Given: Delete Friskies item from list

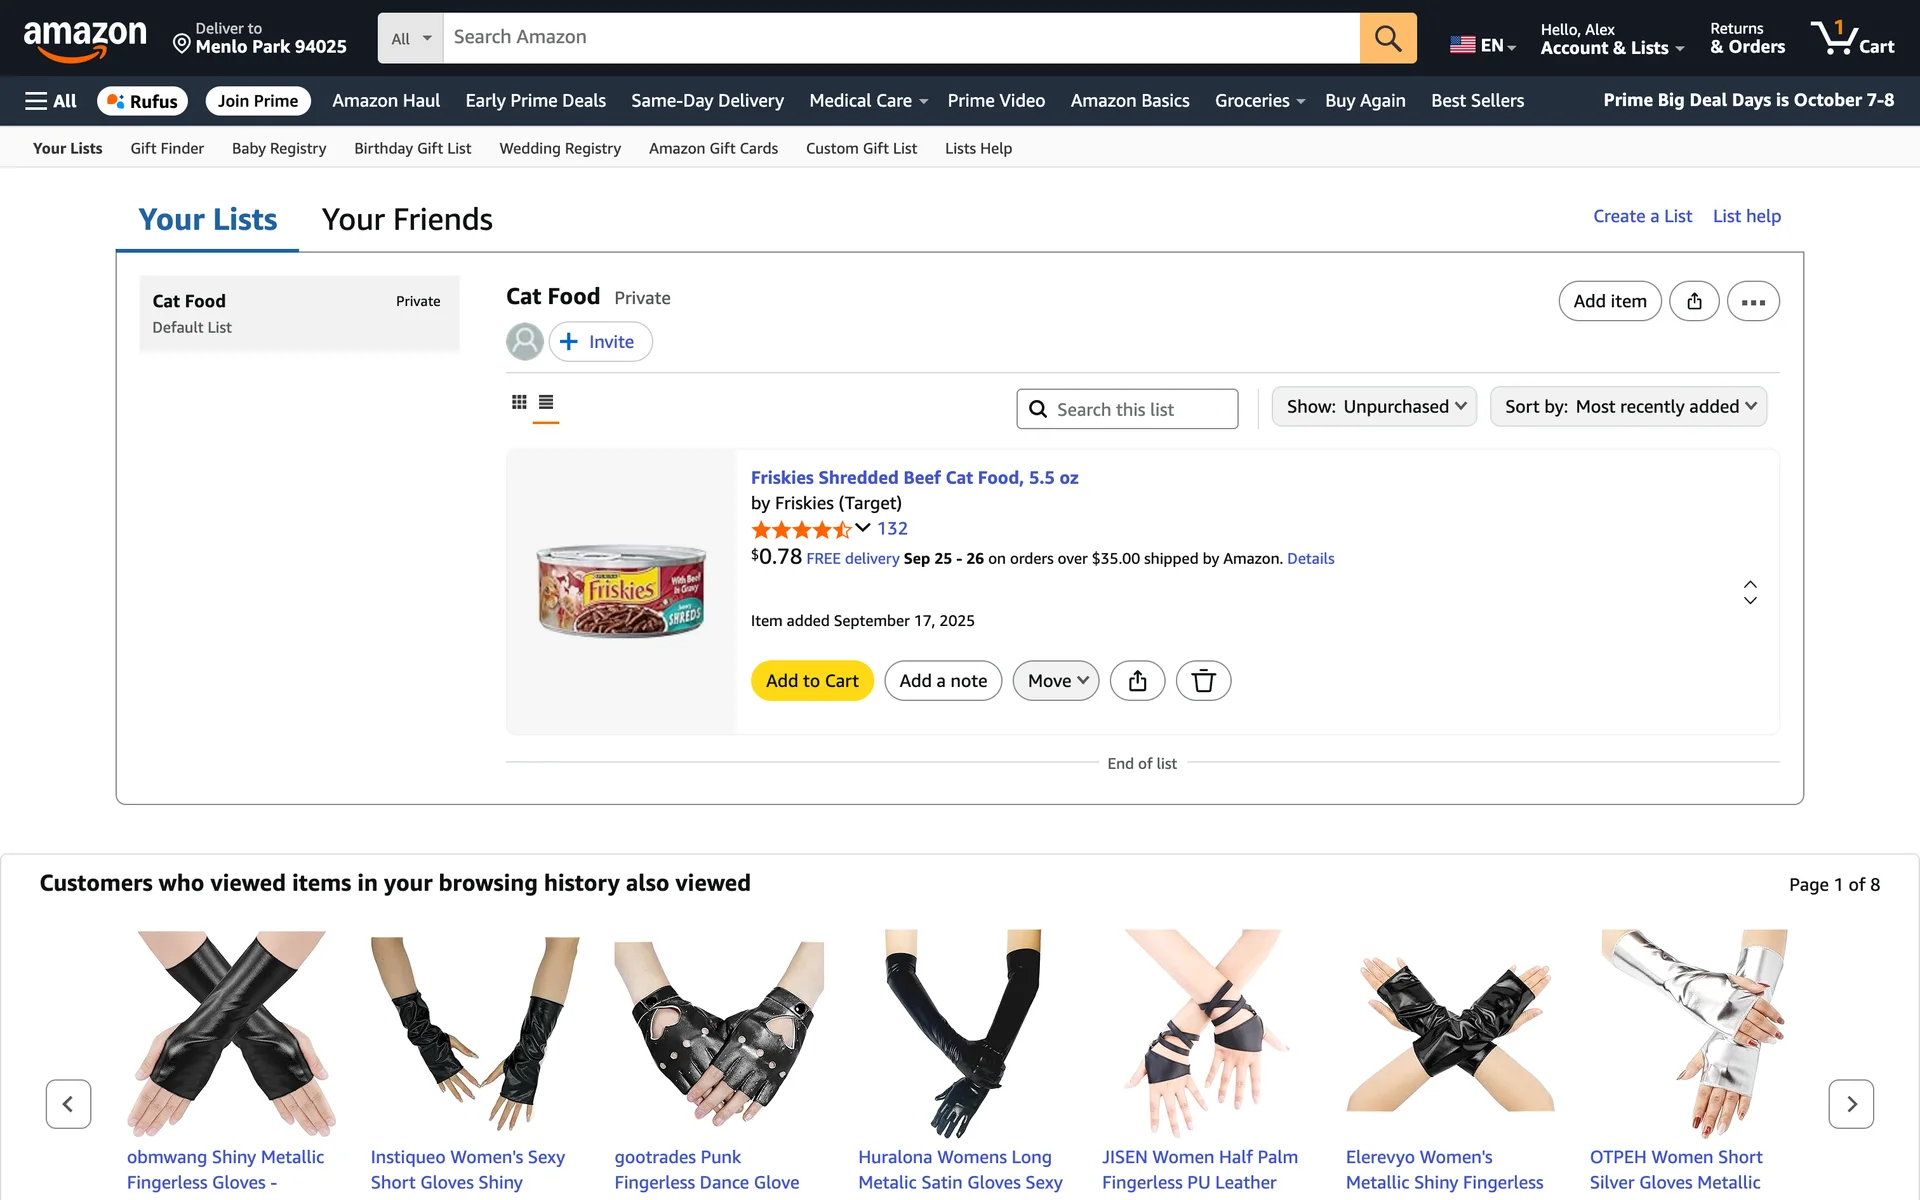Looking at the screenshot, I should coord(1203,681).
